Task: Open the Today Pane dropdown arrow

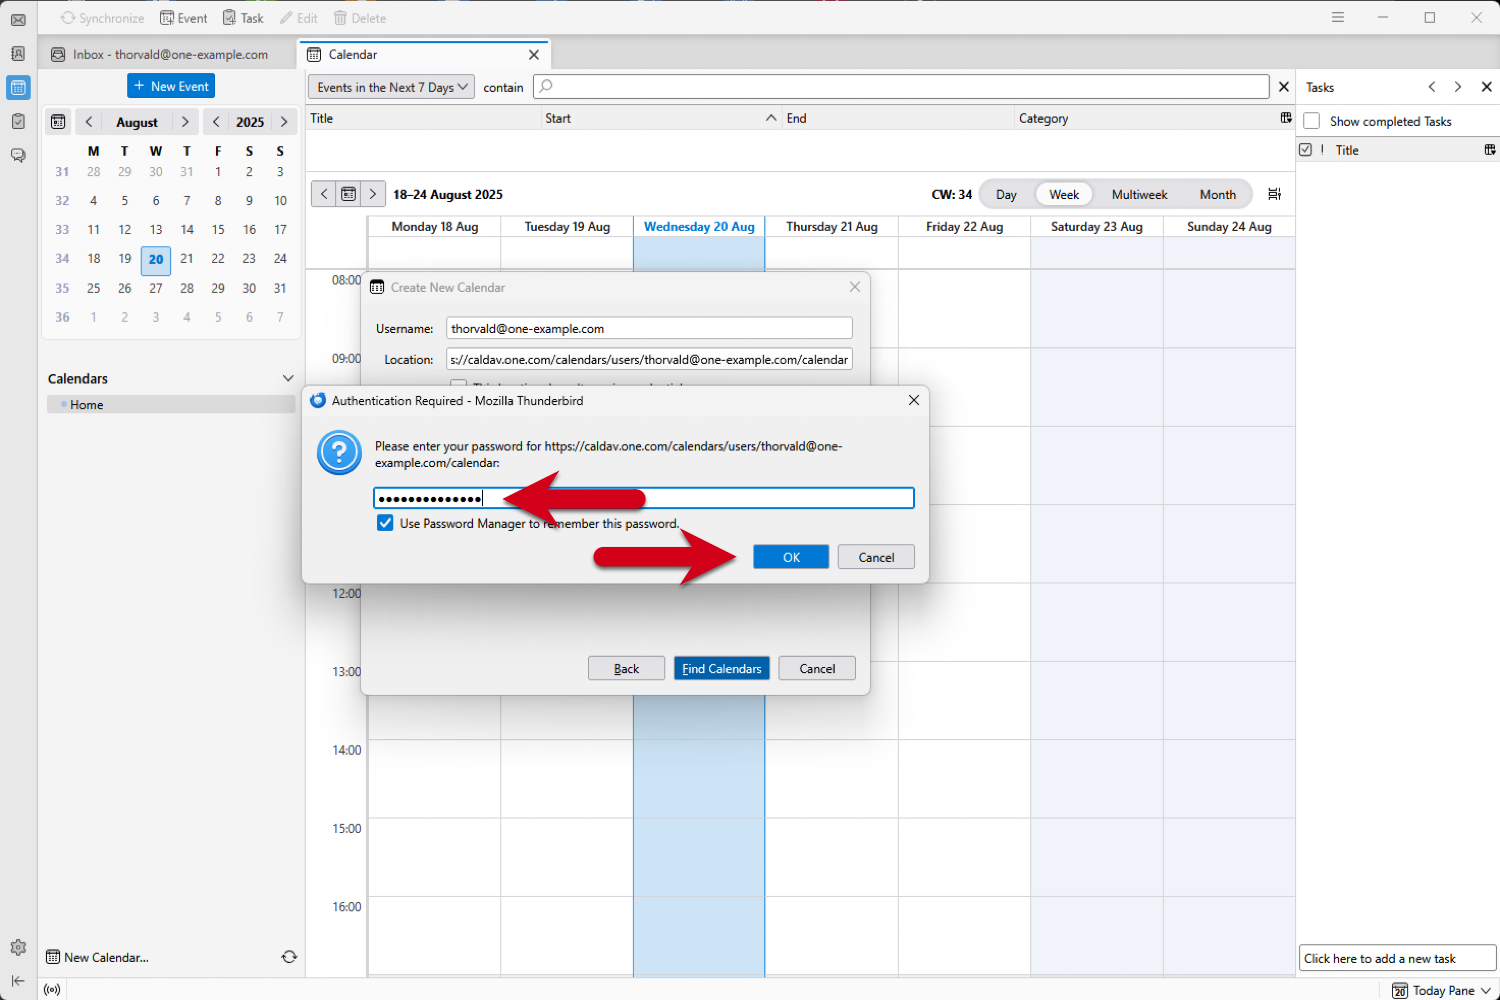Action: point(1484,990)
